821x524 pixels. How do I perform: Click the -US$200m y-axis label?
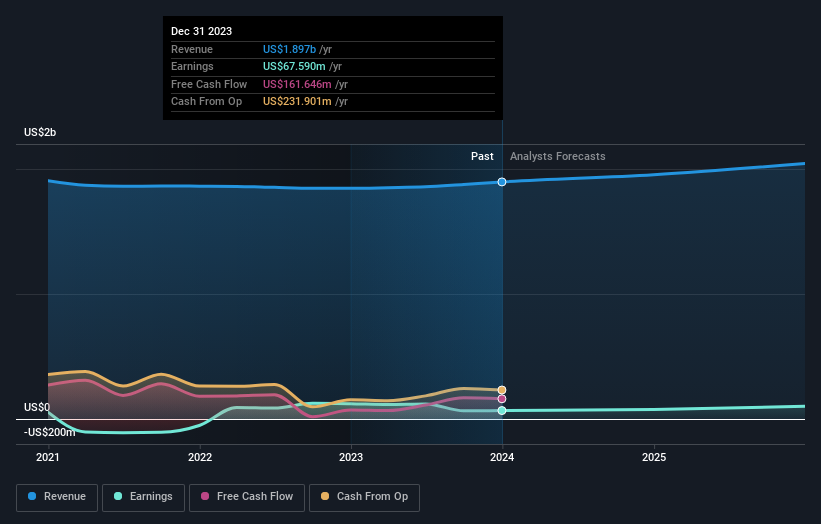pos(49,432)
